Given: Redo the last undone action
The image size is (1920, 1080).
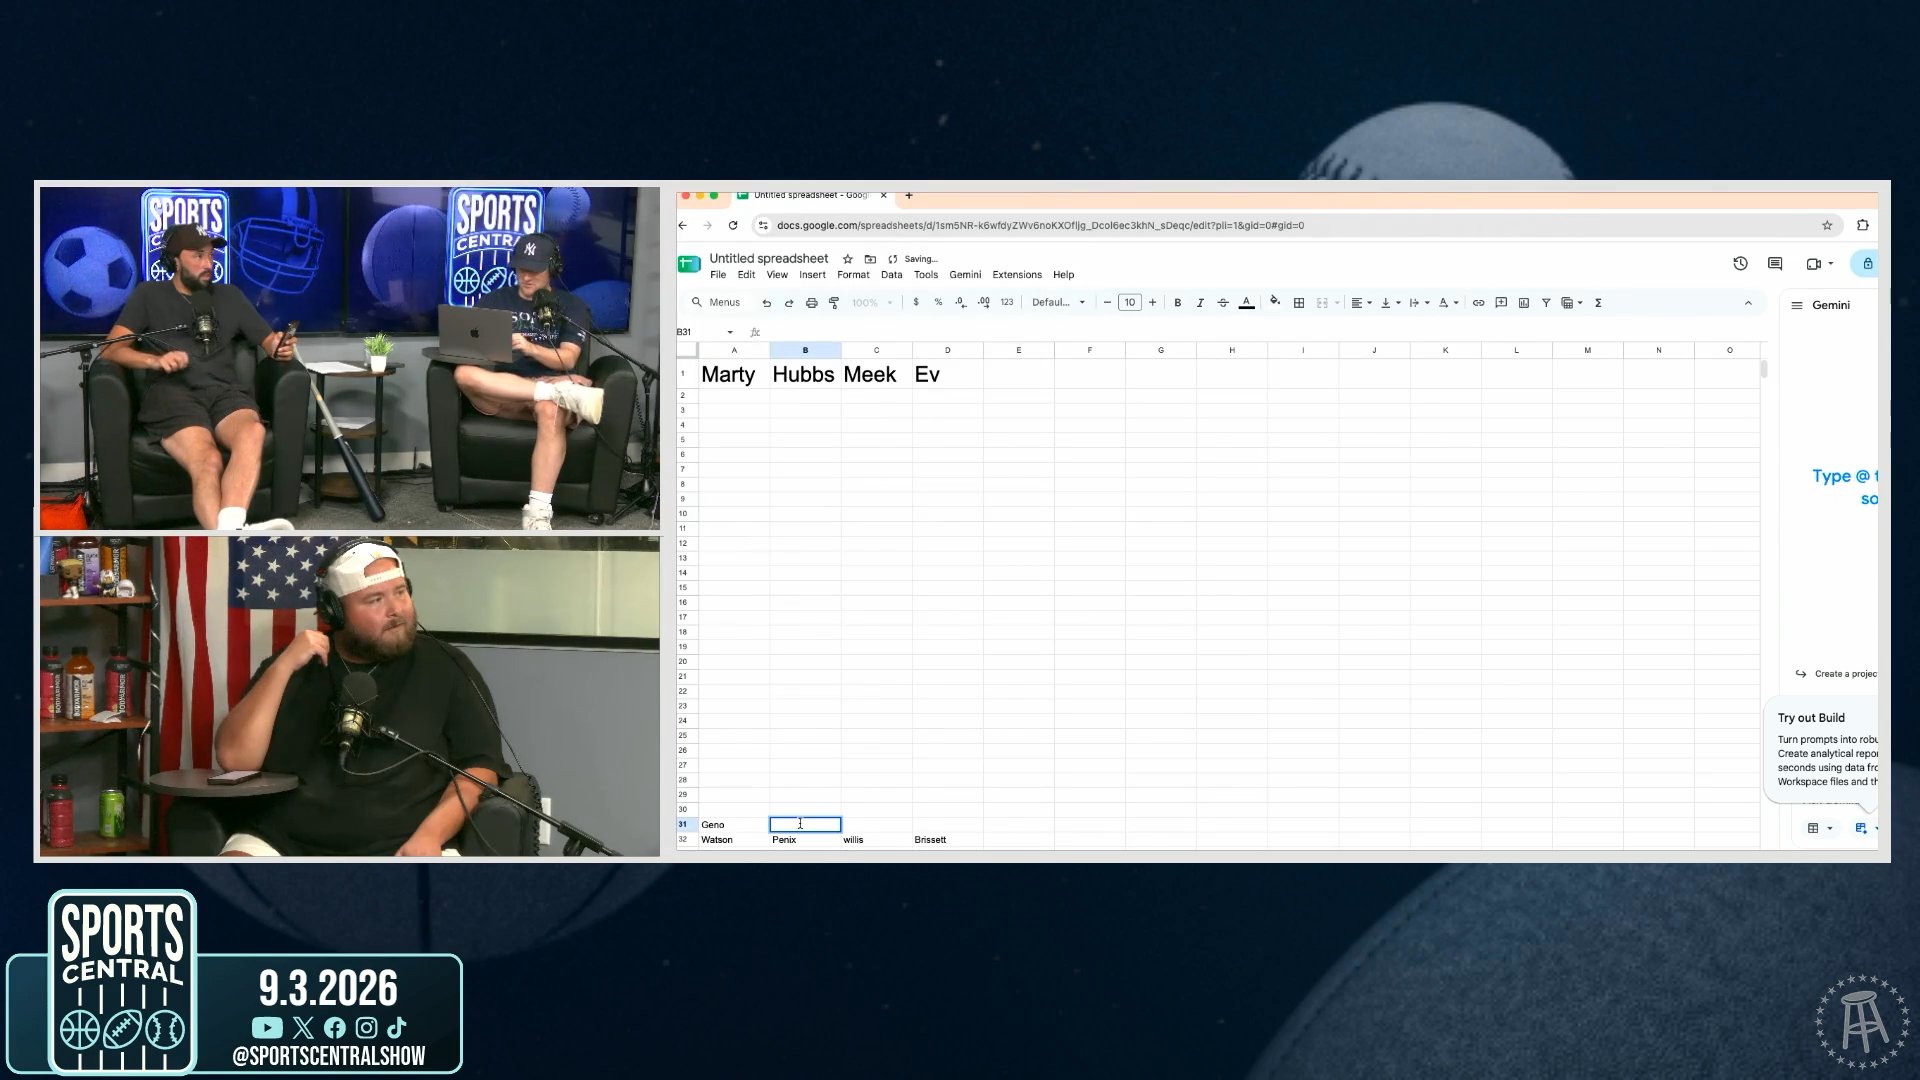Looking at the screenshot, I should pos(789,303).
